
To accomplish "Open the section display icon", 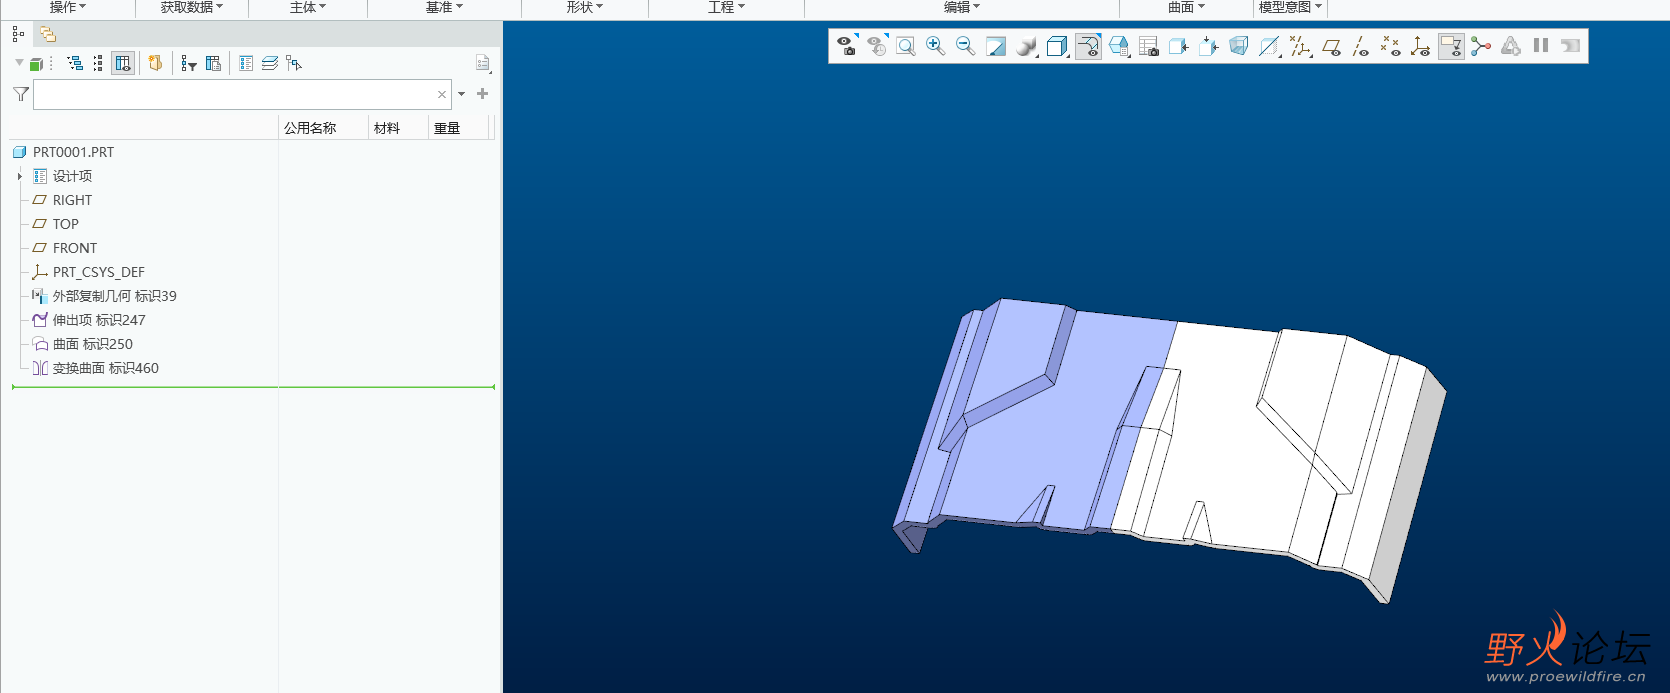I will (x=1269, y=46).
